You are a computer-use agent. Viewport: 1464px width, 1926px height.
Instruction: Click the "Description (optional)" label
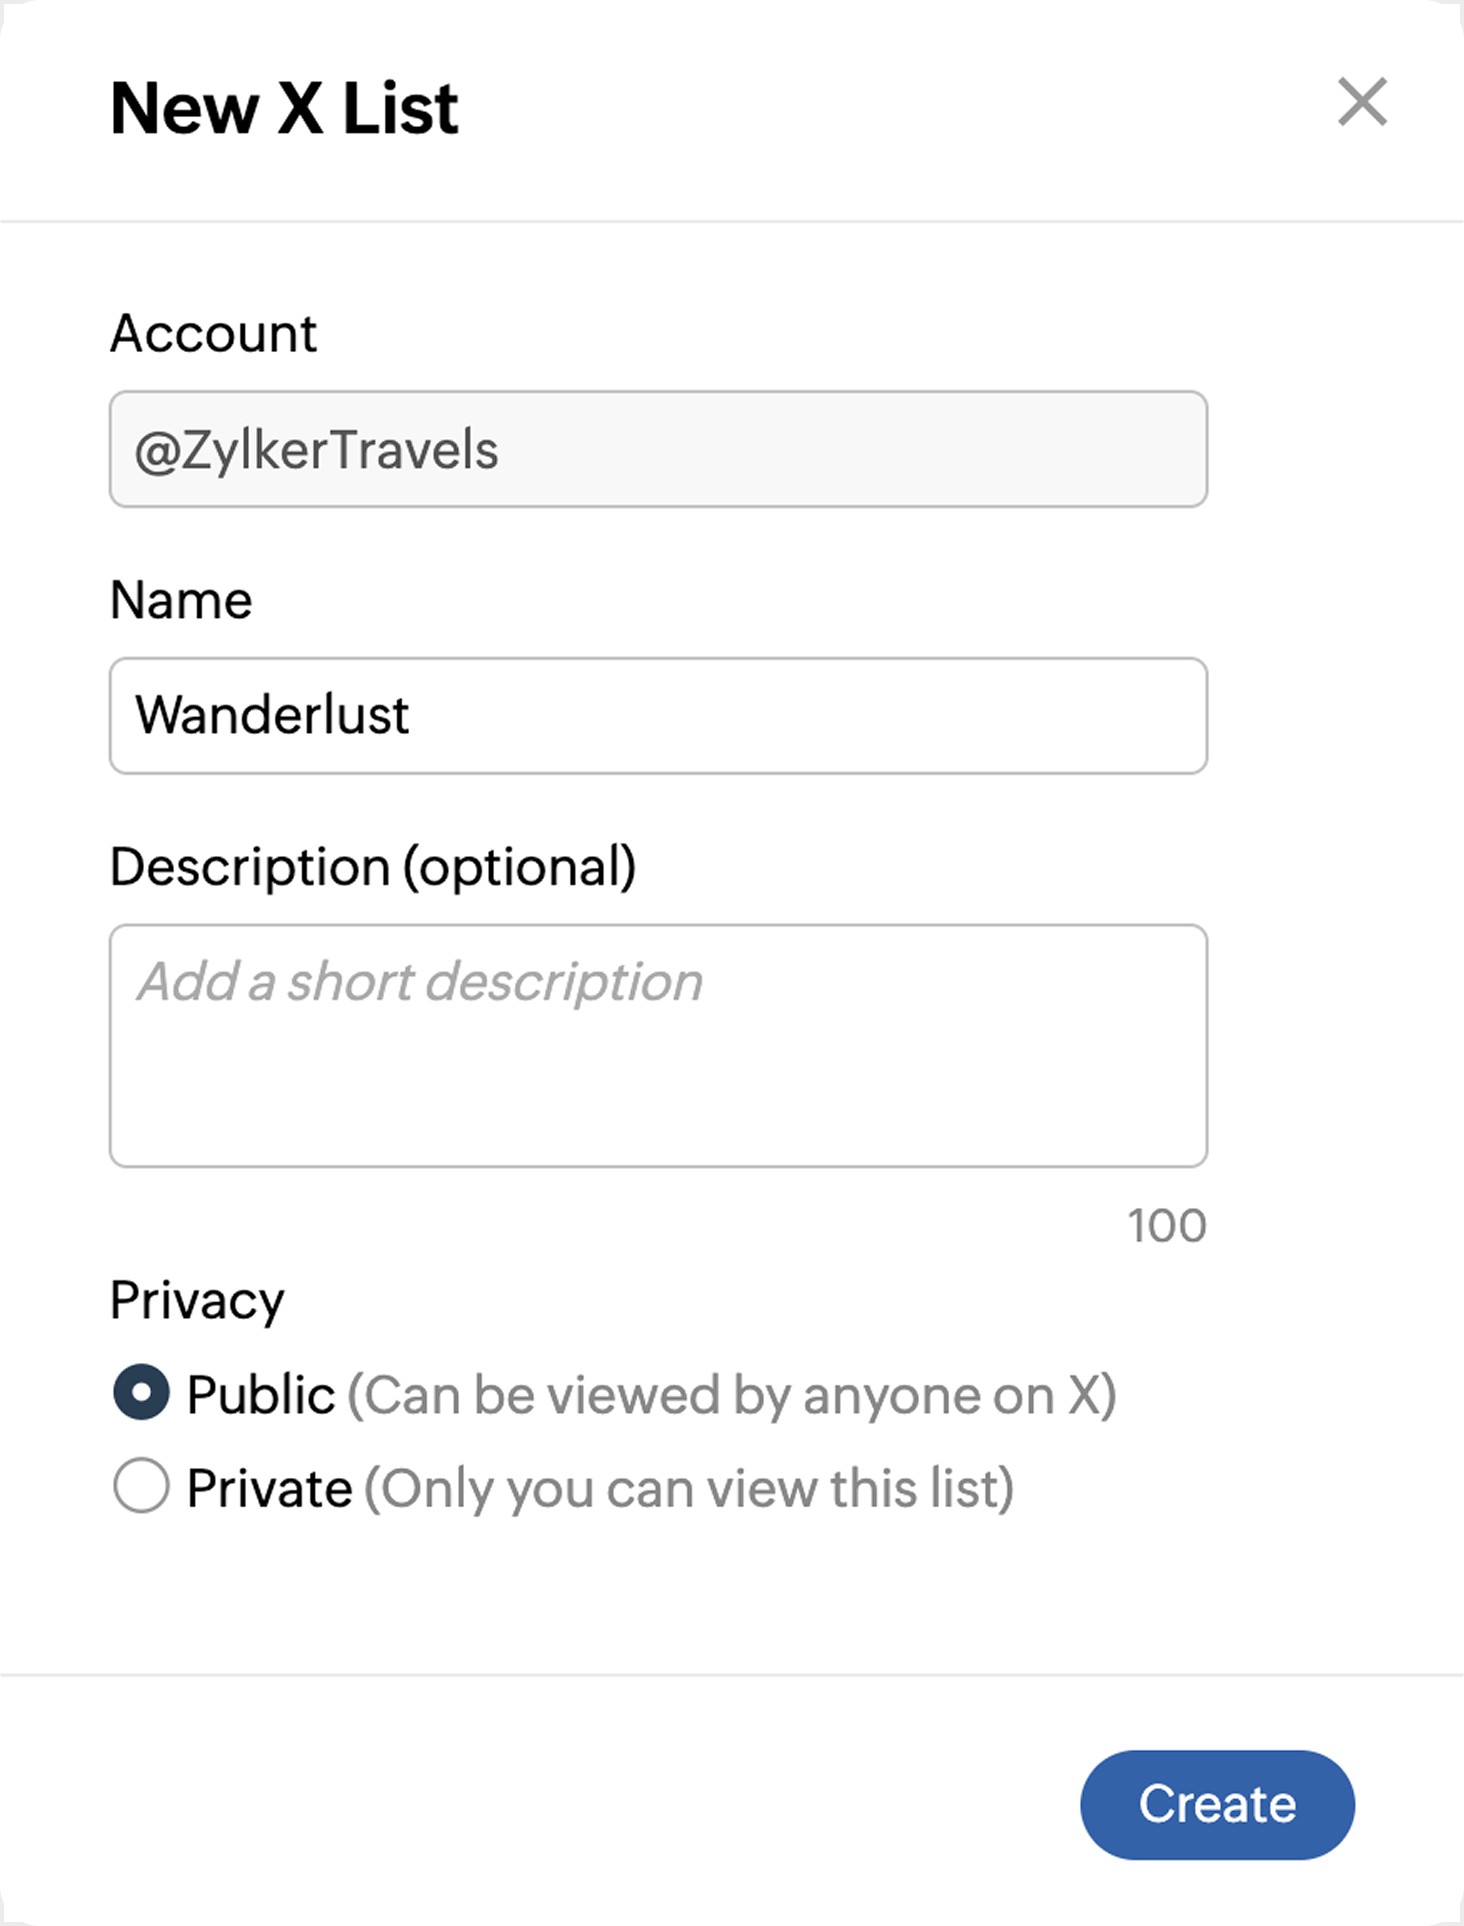[372, 867]
